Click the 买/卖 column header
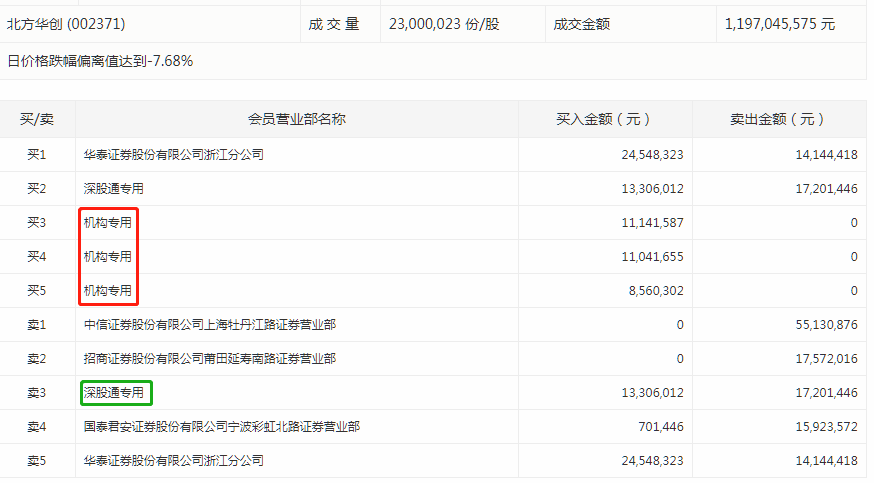This screenshot has height=483, width=874. pyautogui.click(x=37, y=119)
